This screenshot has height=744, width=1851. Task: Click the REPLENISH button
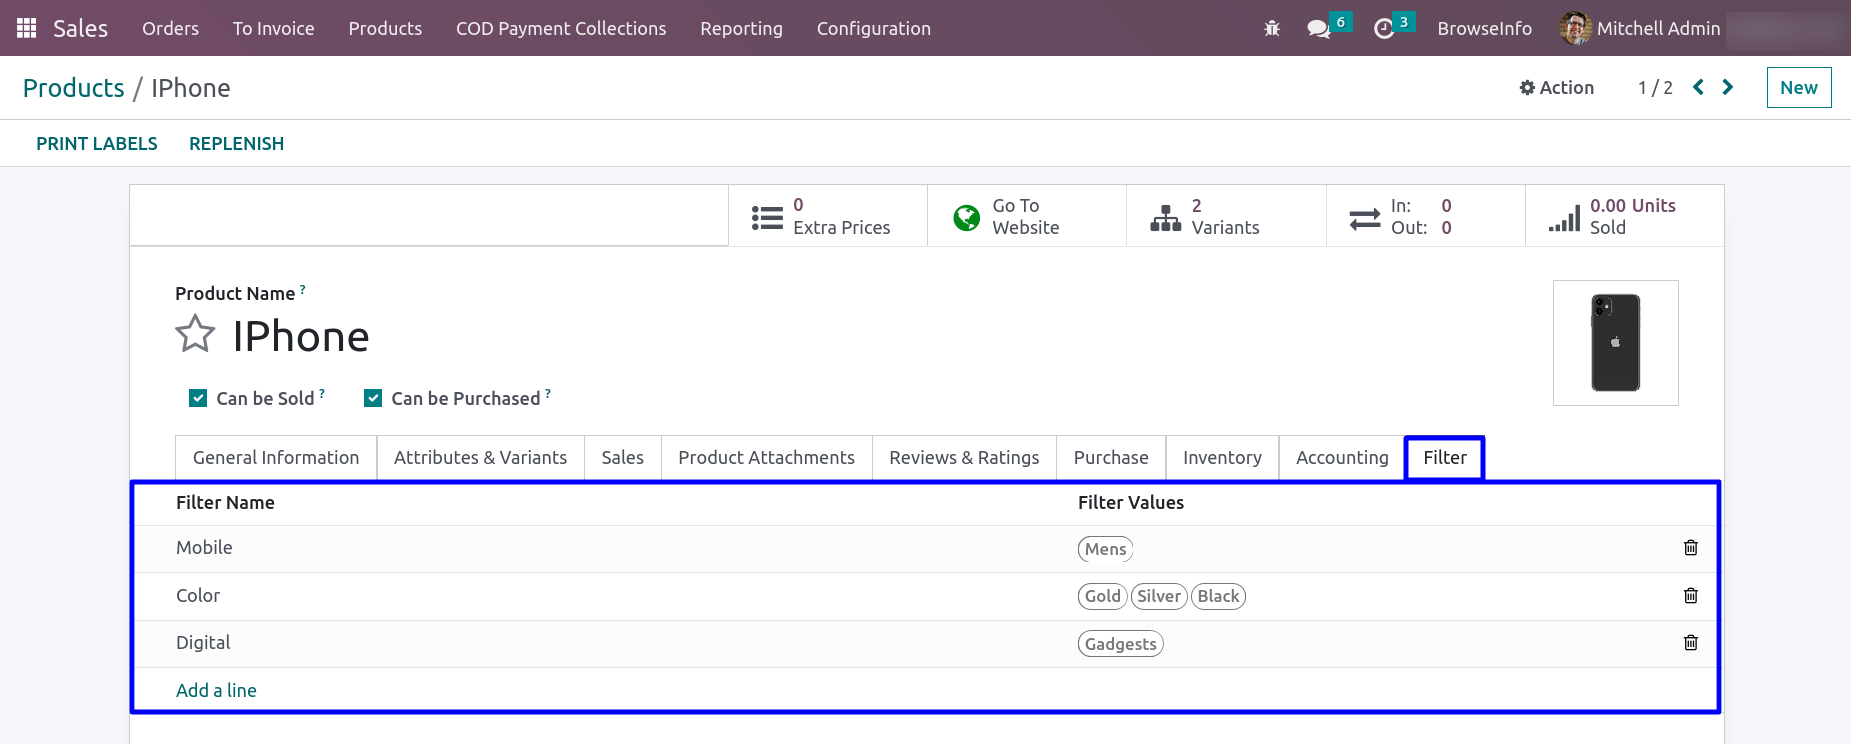(236, 143)
